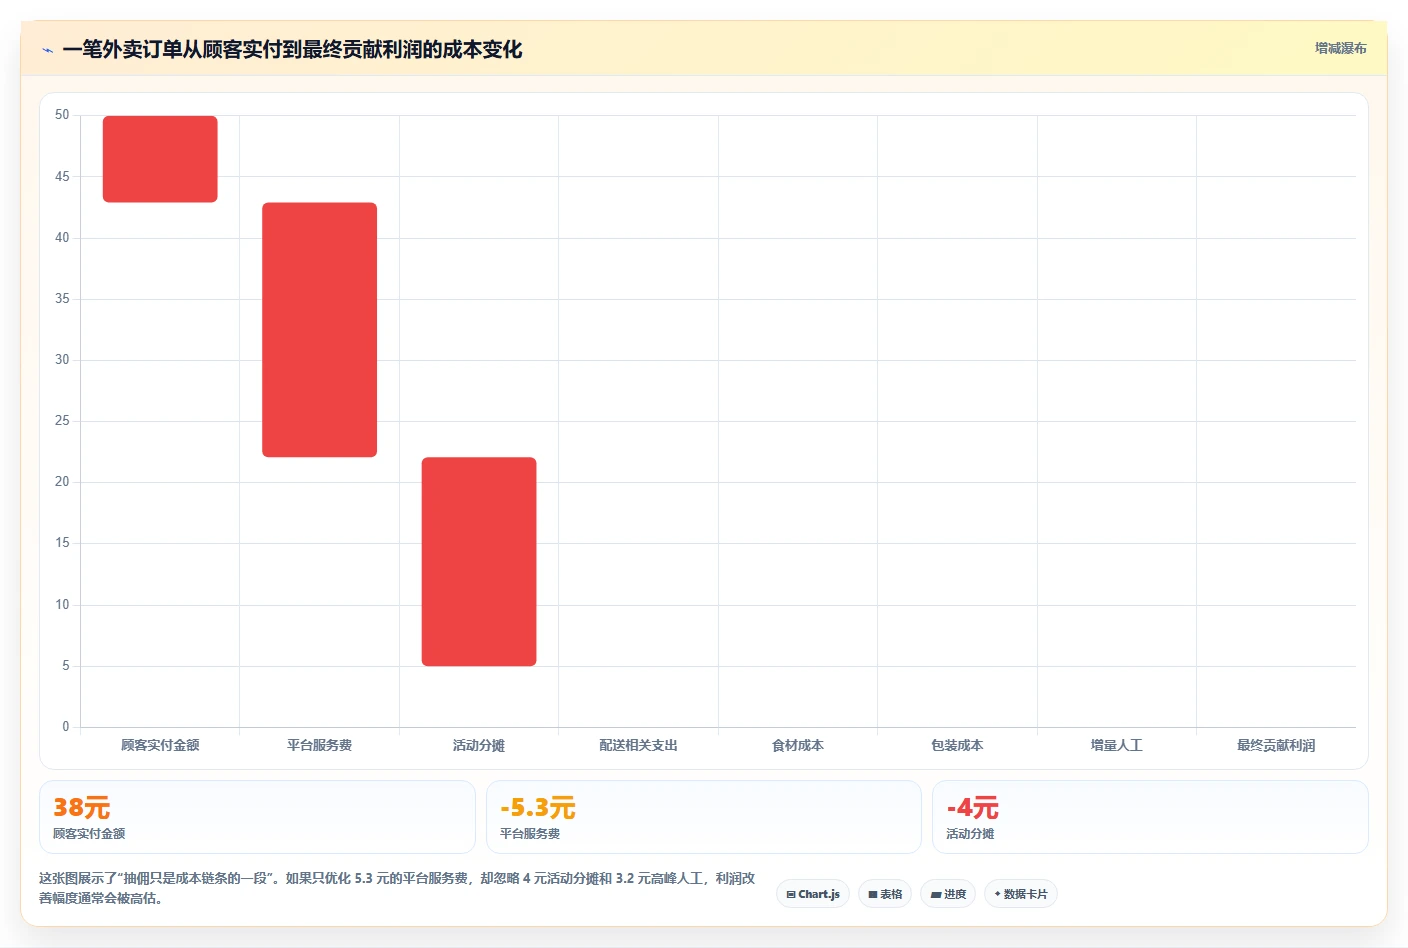Open the Chart.js chip
The height and width of the screenshot is (948, 1408).
pyautogui.click(x=813, y=894)
